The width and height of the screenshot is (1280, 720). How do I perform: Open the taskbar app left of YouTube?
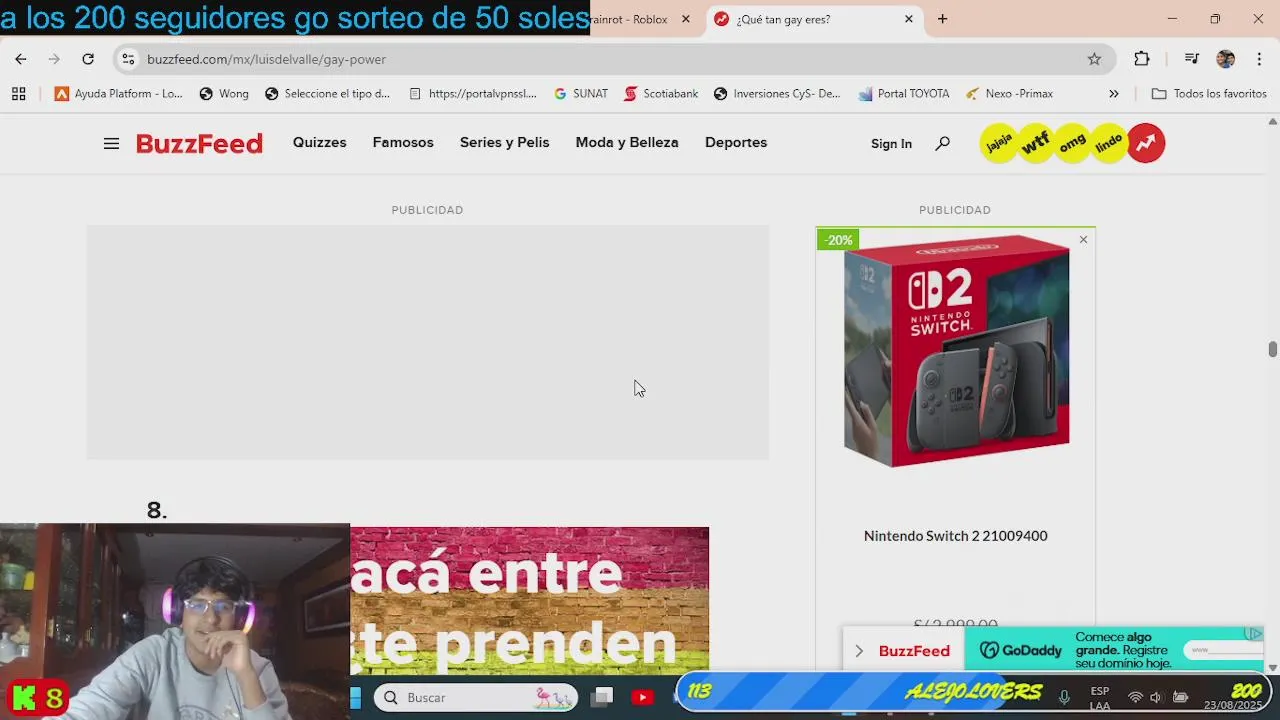[602, 697]
